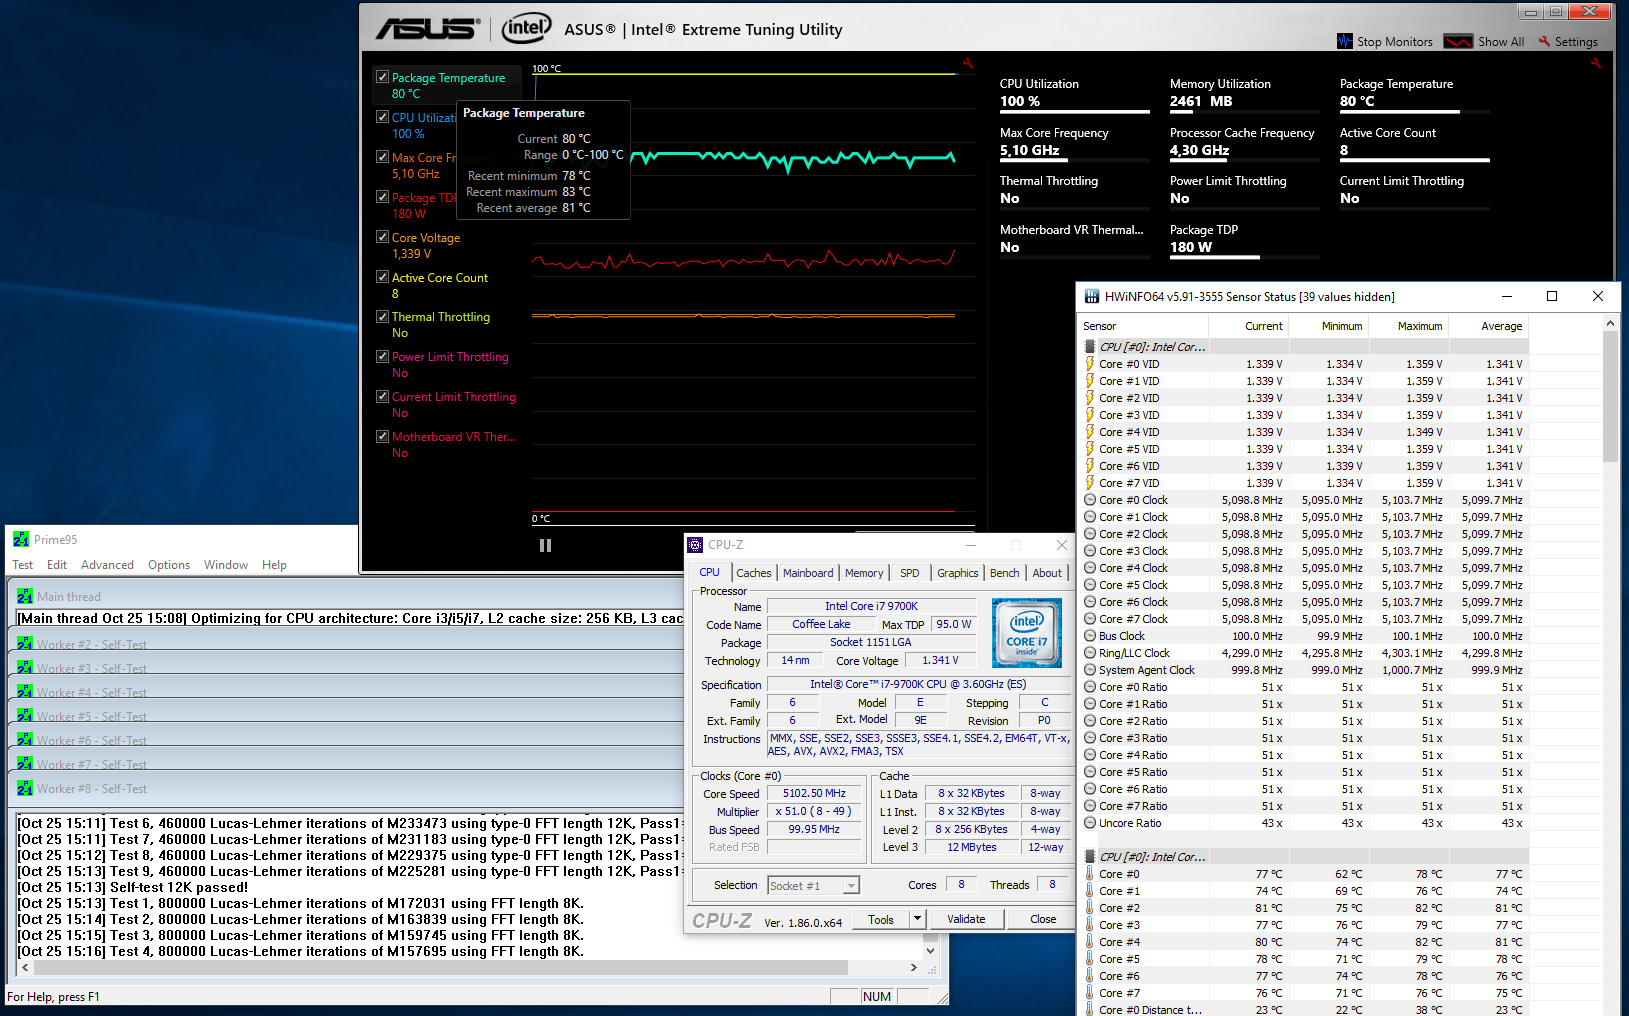The width and height of the screenshot is (1629, 1016).
Task: Switch to Caches tab in CPU-Z
Action: pyautogui.click(x=754, y=573)
